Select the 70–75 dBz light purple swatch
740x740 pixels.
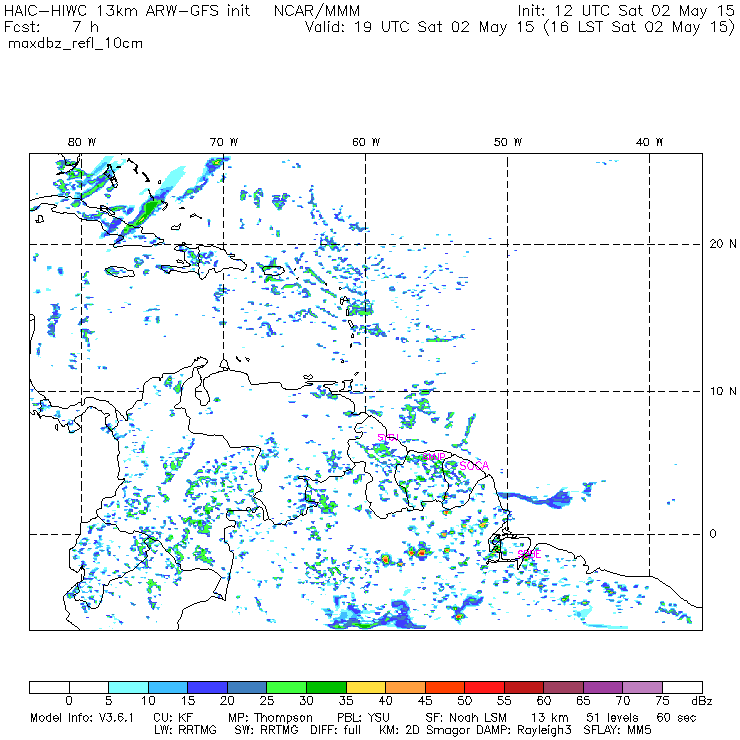tap(643, 687)
